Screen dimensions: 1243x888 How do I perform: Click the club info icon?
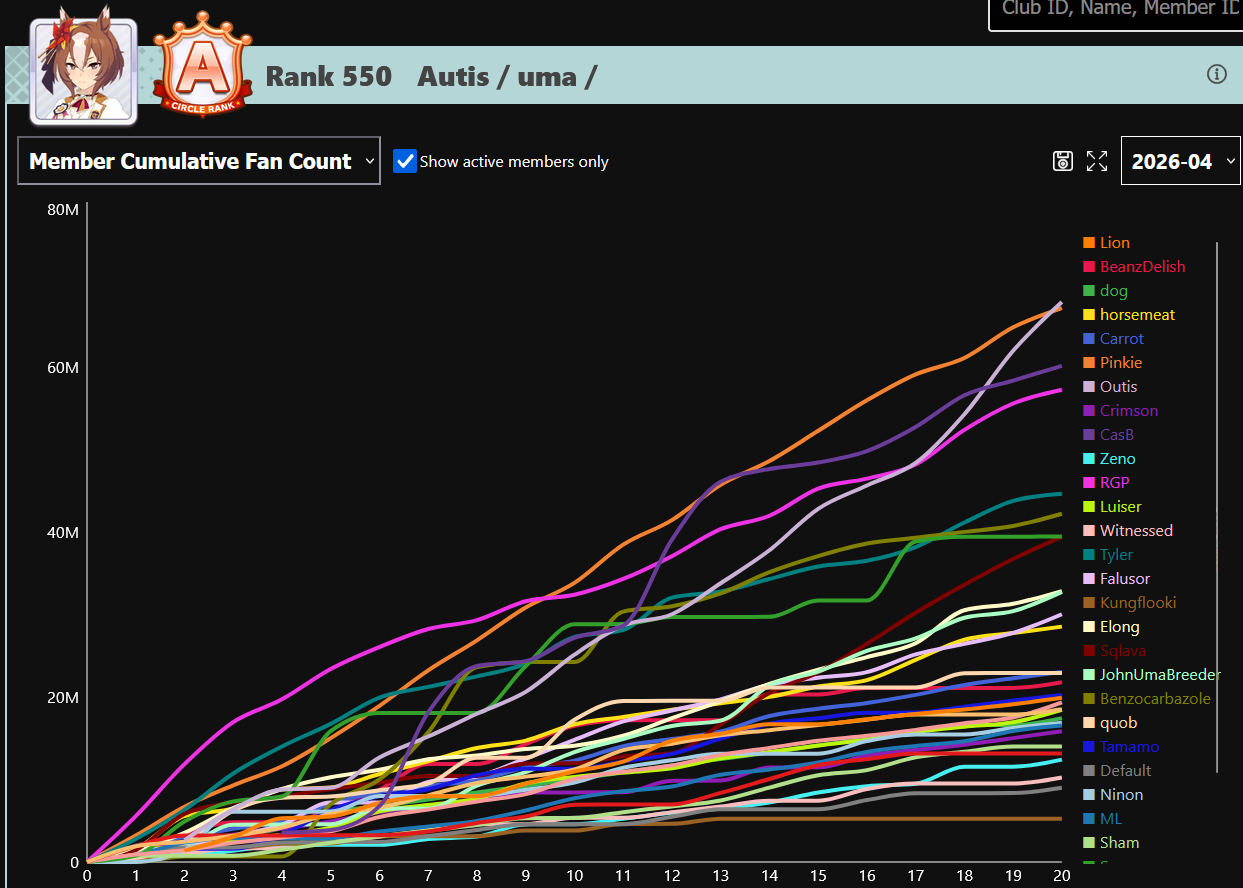click(1217, 74)
